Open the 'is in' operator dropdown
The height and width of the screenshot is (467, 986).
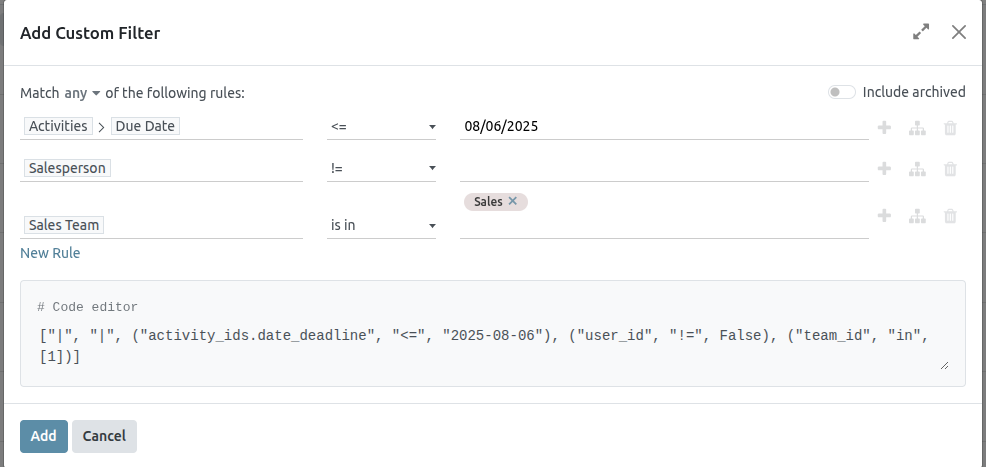tap(383, 226)
